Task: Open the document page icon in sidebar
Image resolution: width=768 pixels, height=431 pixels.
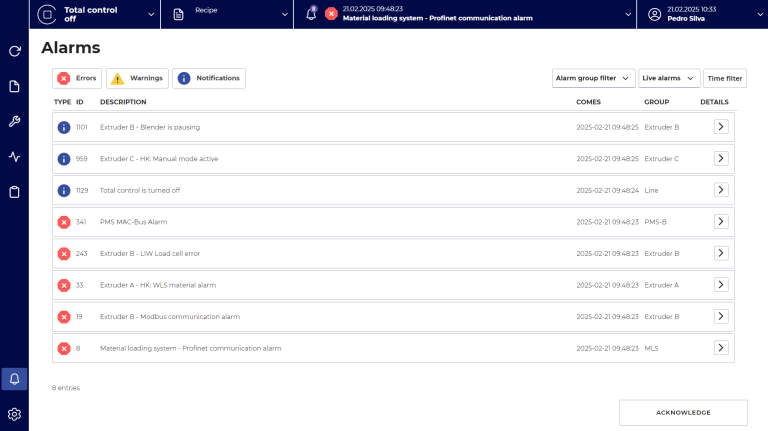Action: pyautogui.click(x=14, y=86)
